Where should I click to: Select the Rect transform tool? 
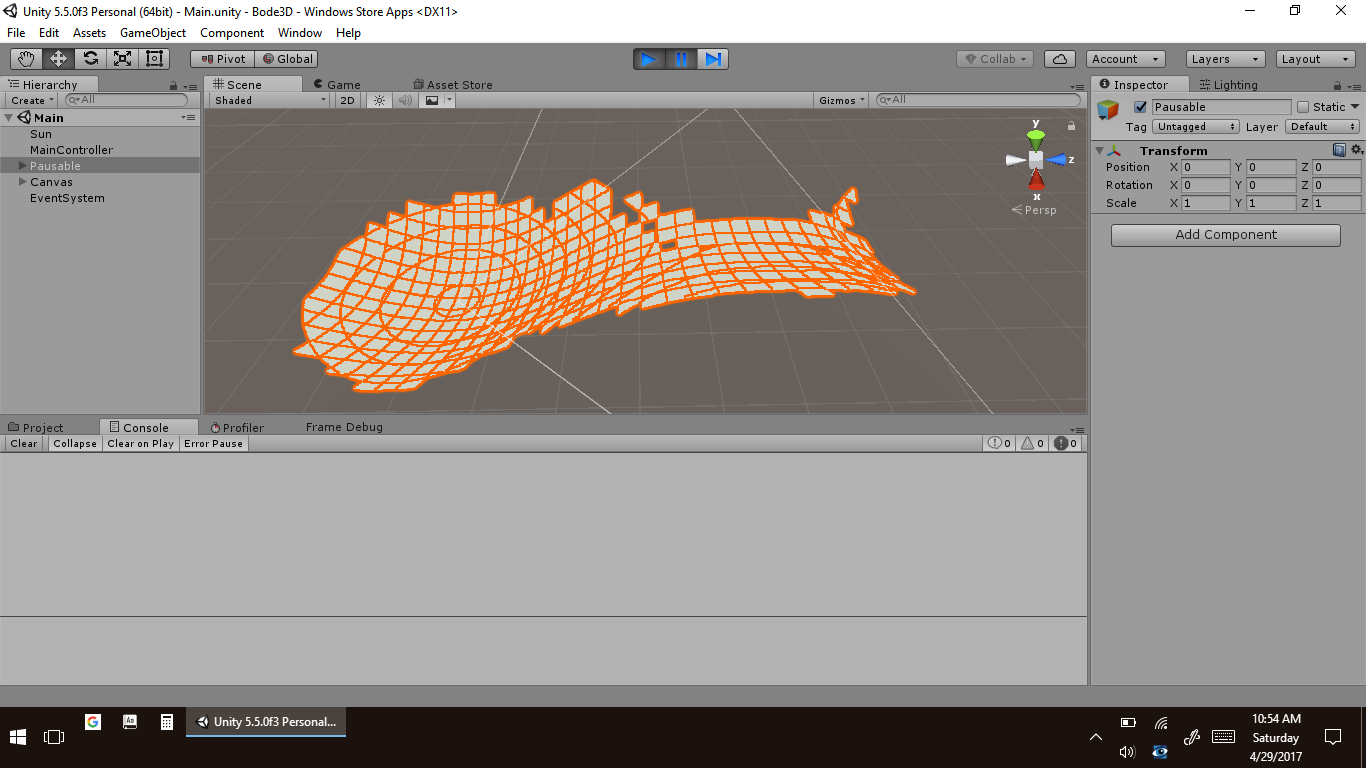154,59
